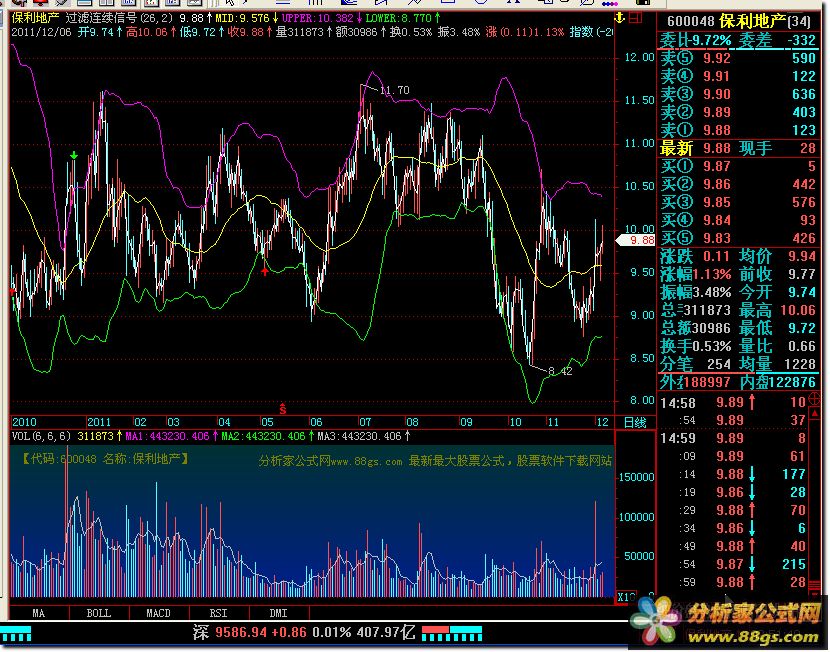
Task: Click the red up-arrow buy signal on chart
Action: click(265, 271)
